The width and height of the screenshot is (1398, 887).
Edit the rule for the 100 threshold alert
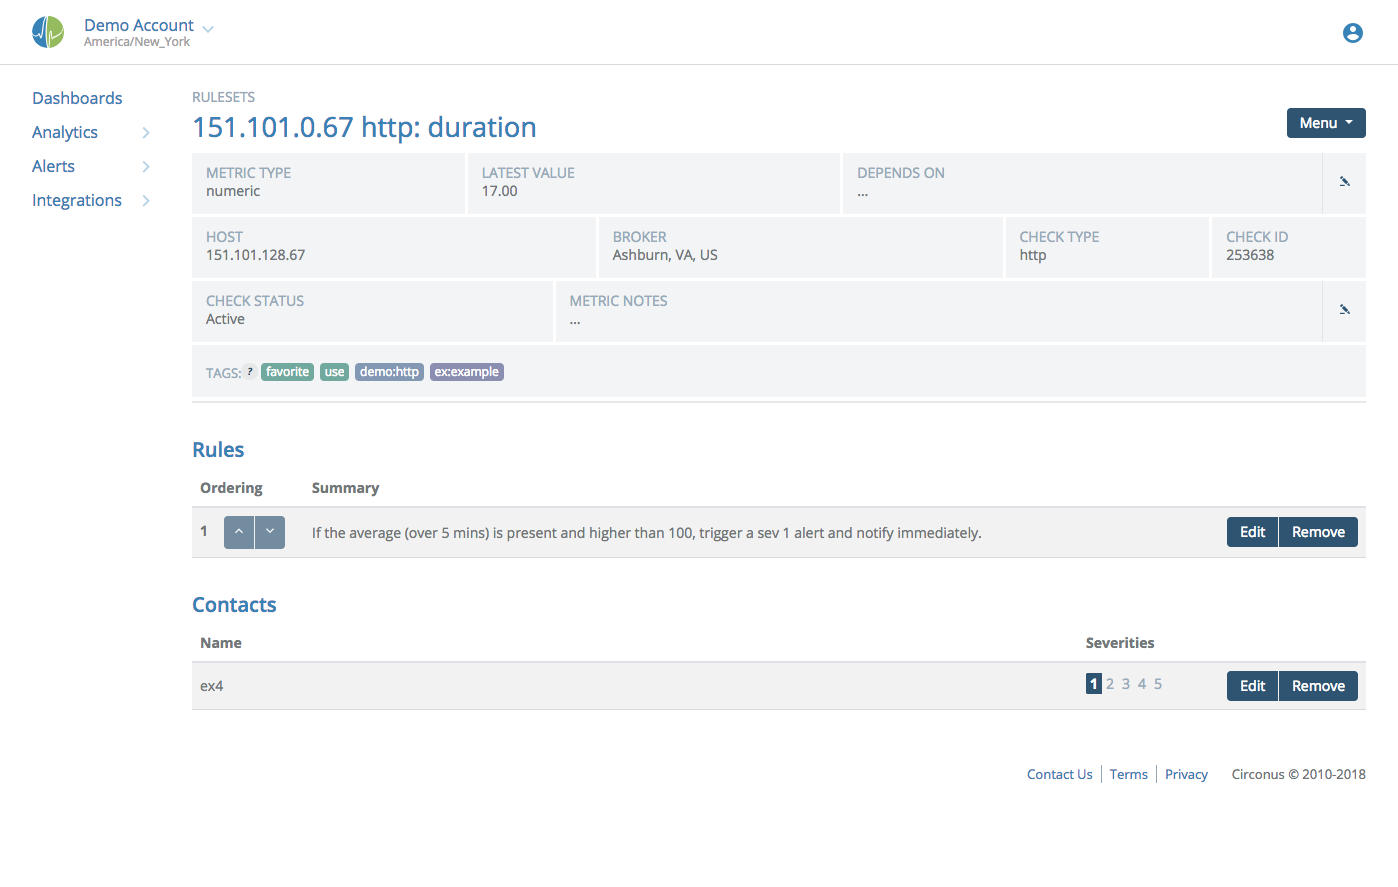tap(1252, 531)
